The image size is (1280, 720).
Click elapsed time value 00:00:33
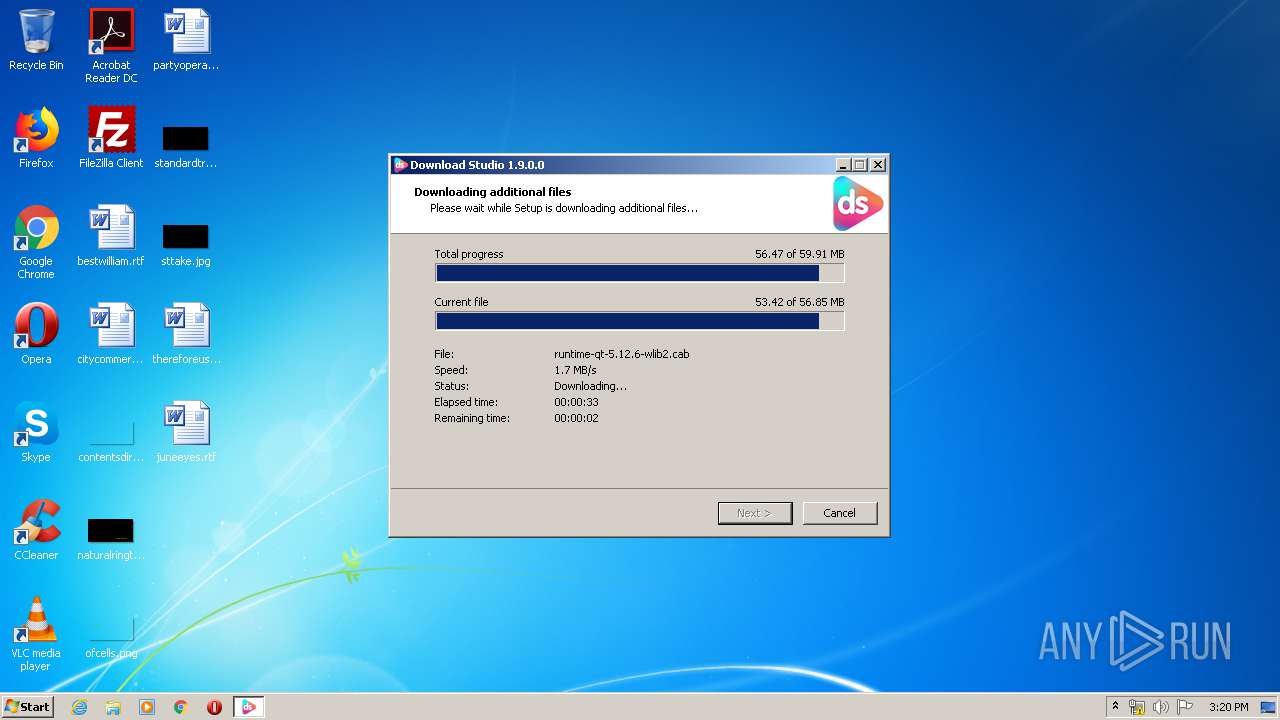click(x=576, y=402)
